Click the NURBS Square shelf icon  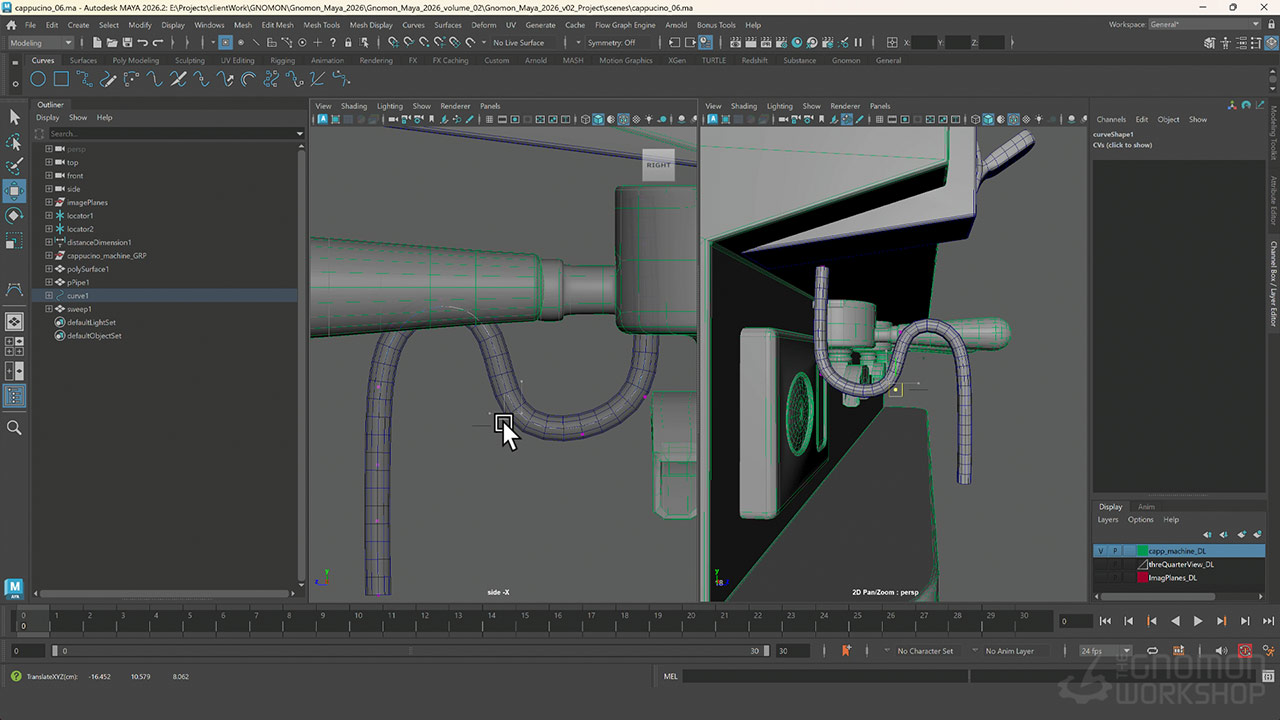click(61, 80)
